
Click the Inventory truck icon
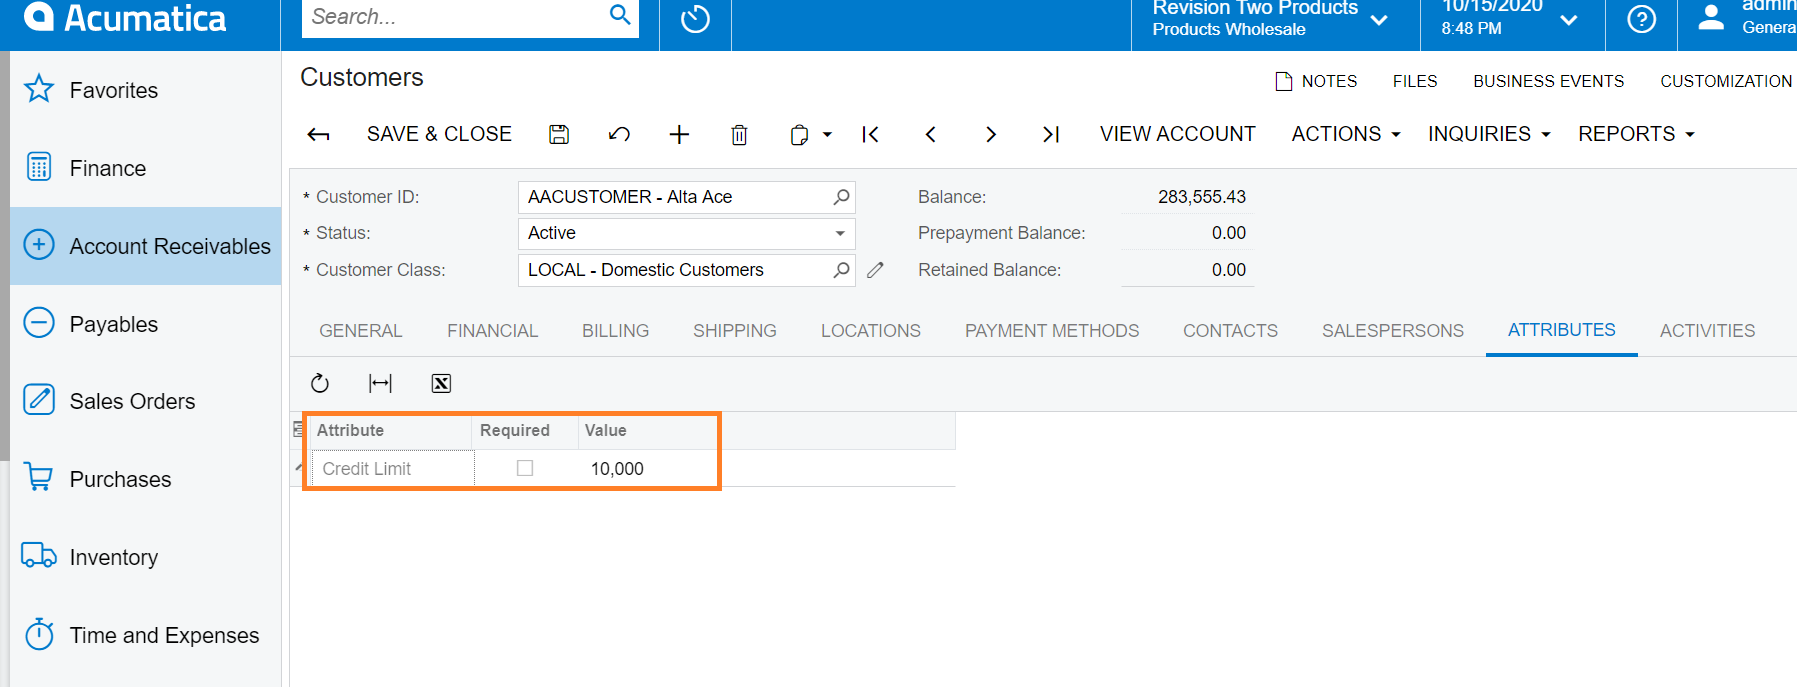(x=39, y=556)
